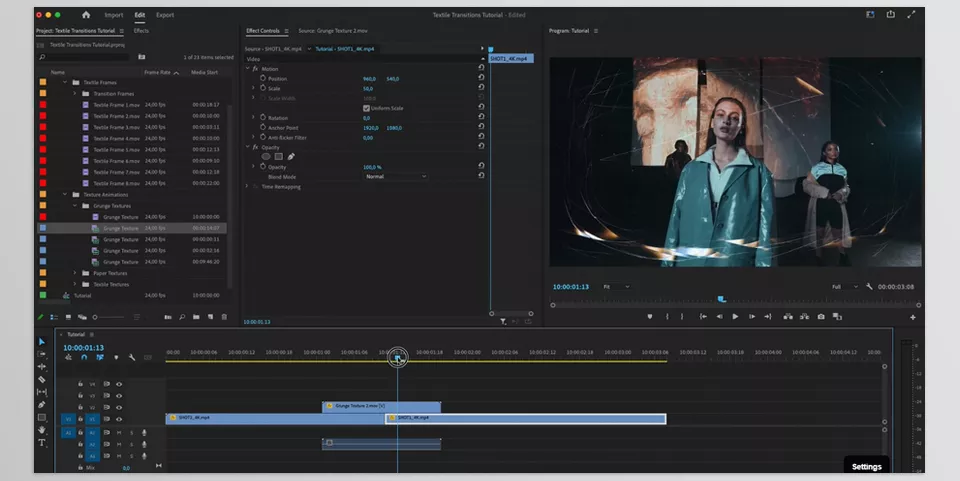Select the Ripple Edit tool
Screen dimensions: 960x481
click(42, 367)
